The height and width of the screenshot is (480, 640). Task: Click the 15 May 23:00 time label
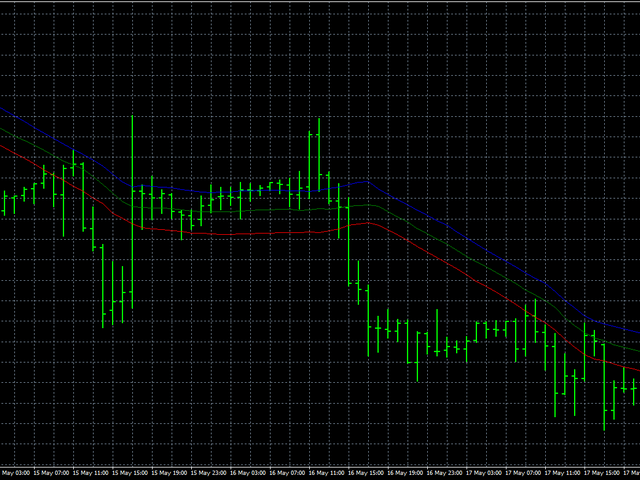(209, 473)
